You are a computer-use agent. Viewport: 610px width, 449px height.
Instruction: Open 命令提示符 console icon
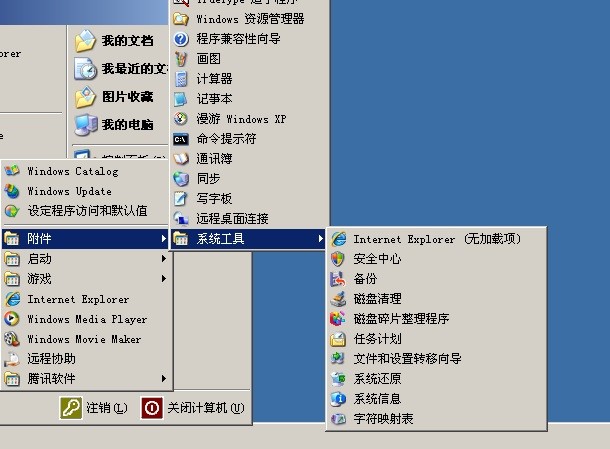click(x=181, y=139)
